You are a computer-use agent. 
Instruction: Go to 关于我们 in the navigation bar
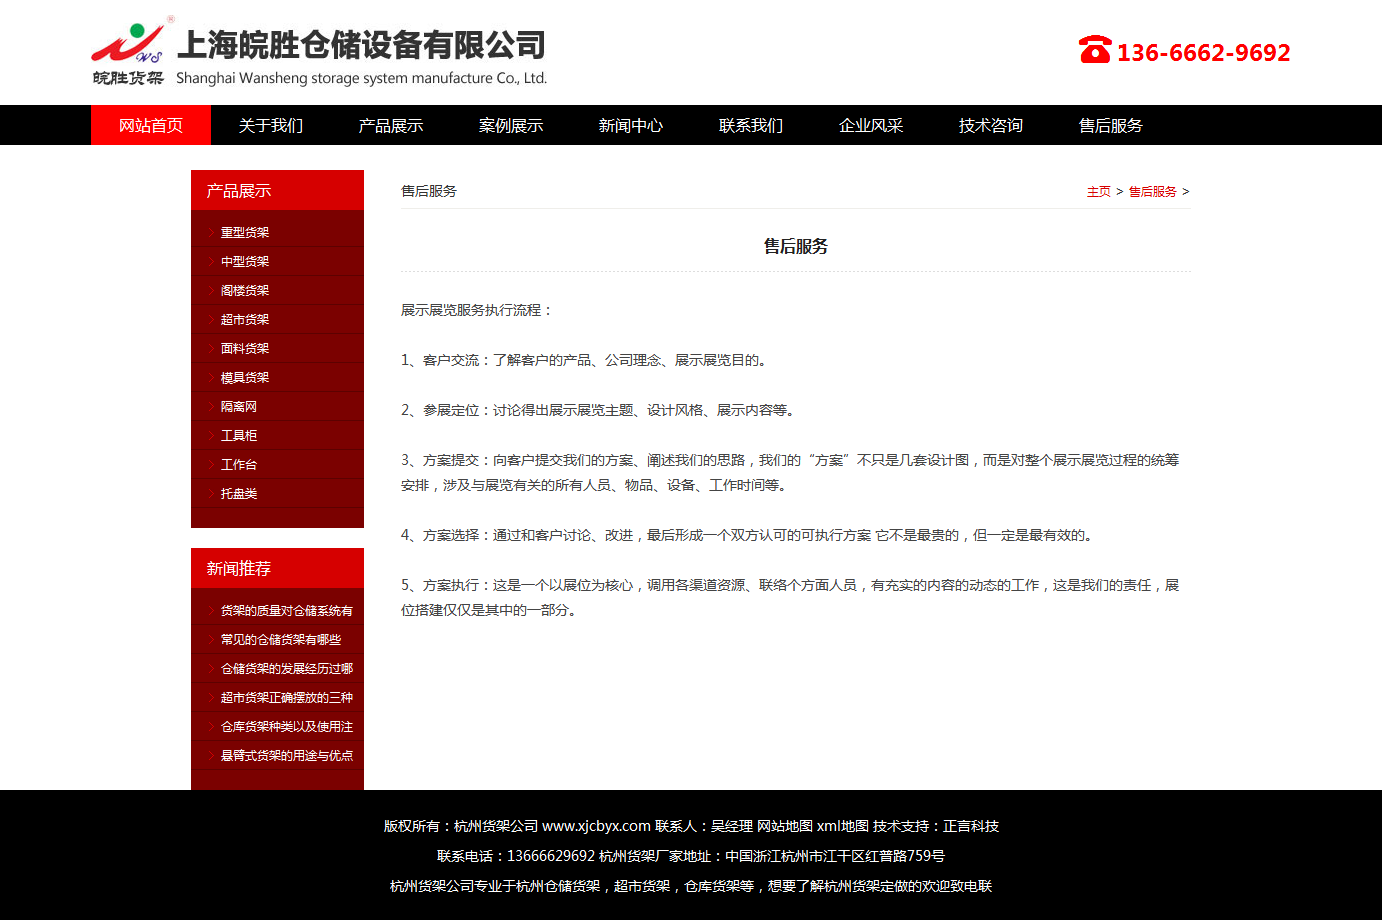[271, 125]
